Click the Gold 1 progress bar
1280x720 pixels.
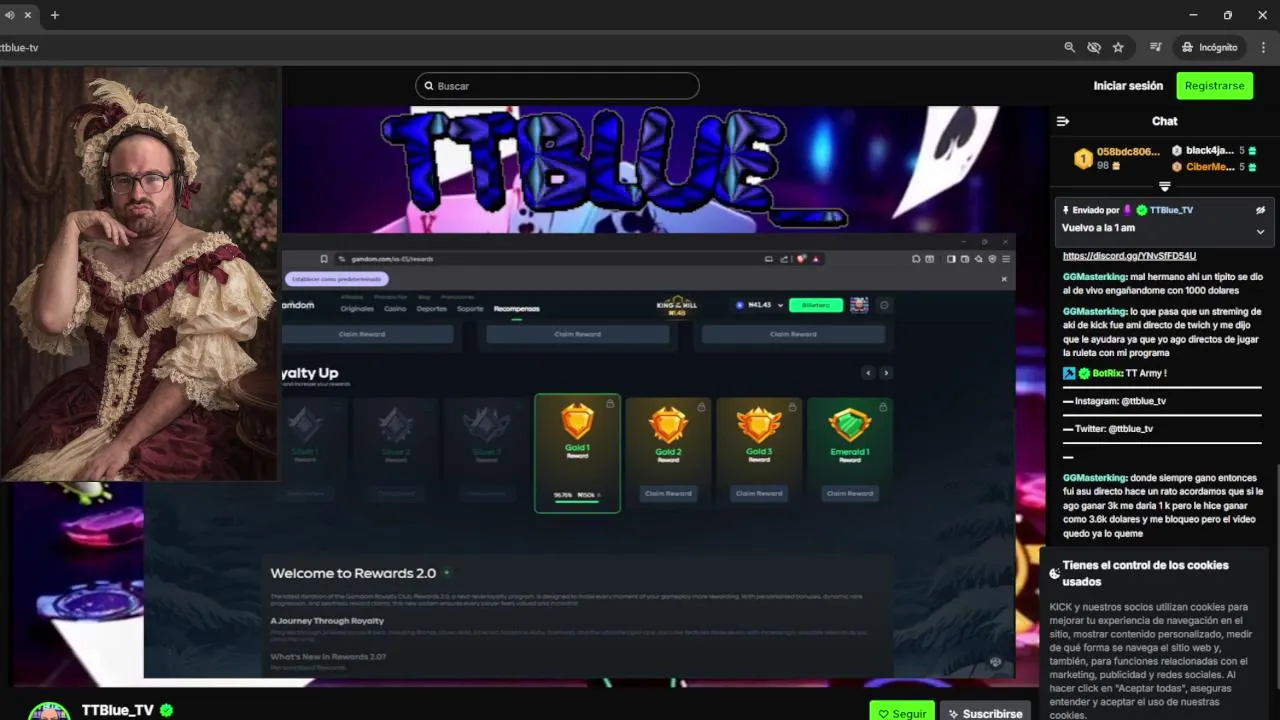pos(577,502)
